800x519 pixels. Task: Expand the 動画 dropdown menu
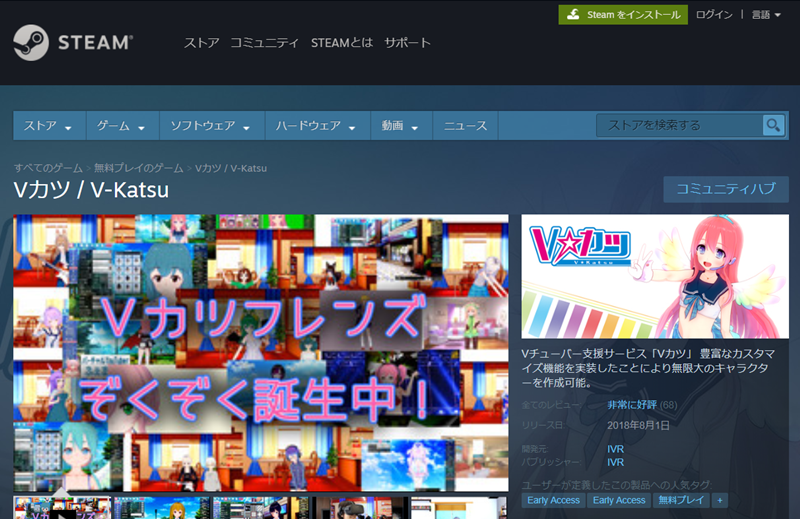click(x=401, y=126)
